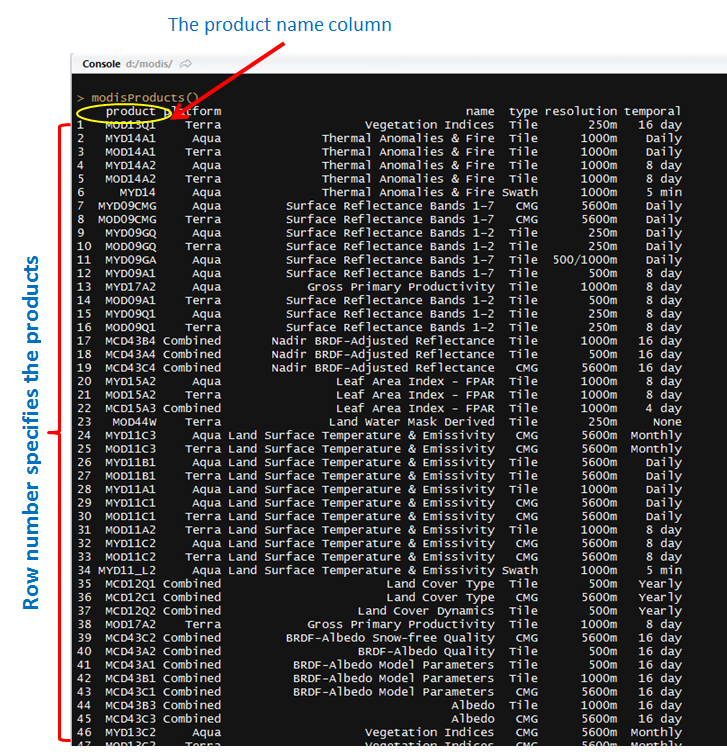The image size is (727, 755).
Task: Click the 'type' column header
Action: pyautogui.click(x=523, y=111)
